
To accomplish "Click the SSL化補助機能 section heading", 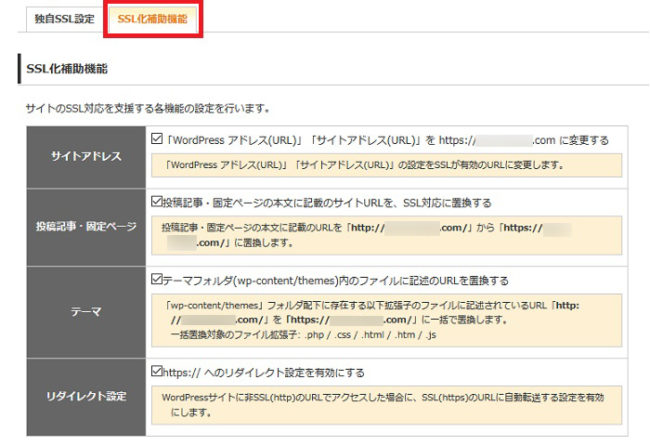I will (67, 69).
